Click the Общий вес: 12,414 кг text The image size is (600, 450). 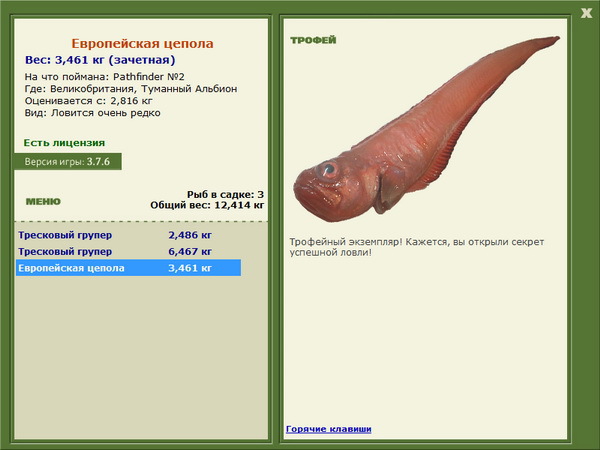[x=207, y=205]
